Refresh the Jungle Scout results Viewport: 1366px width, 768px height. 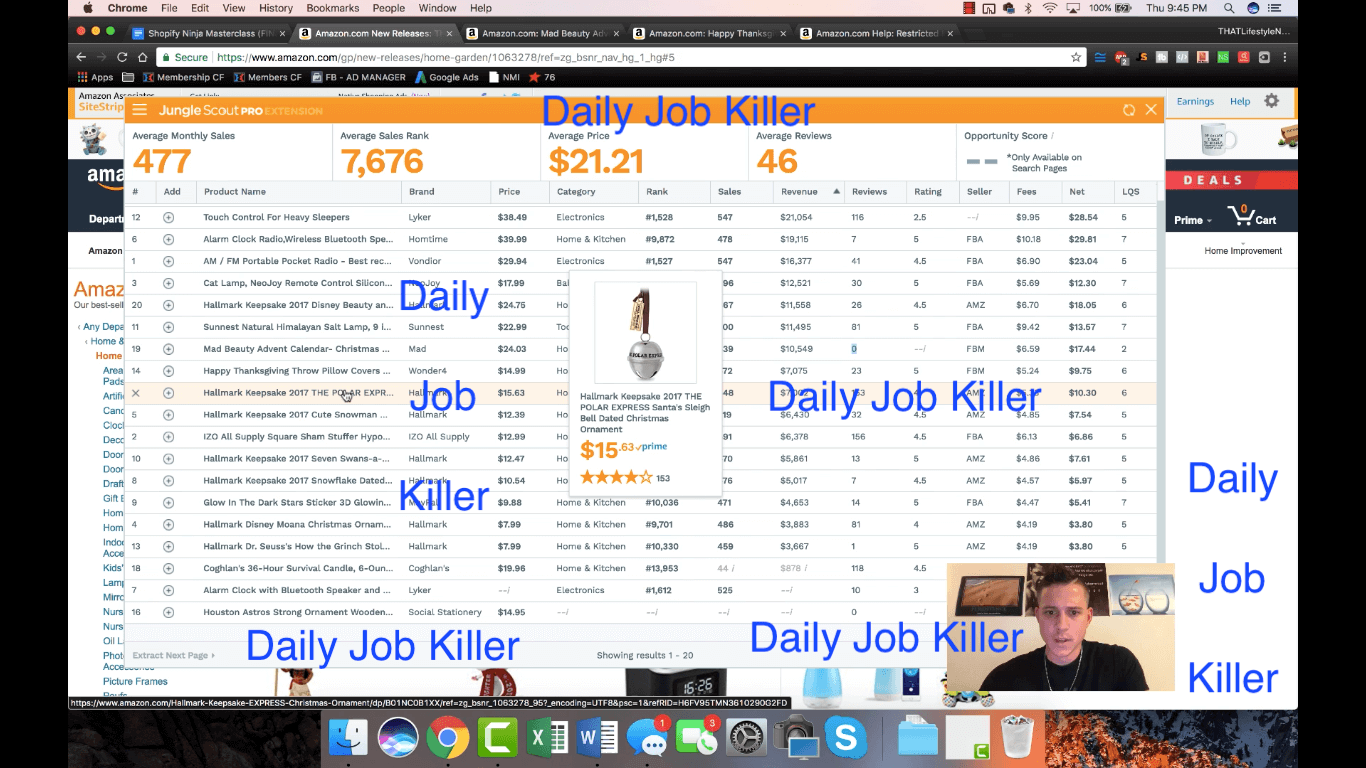tap(1129, 110)
